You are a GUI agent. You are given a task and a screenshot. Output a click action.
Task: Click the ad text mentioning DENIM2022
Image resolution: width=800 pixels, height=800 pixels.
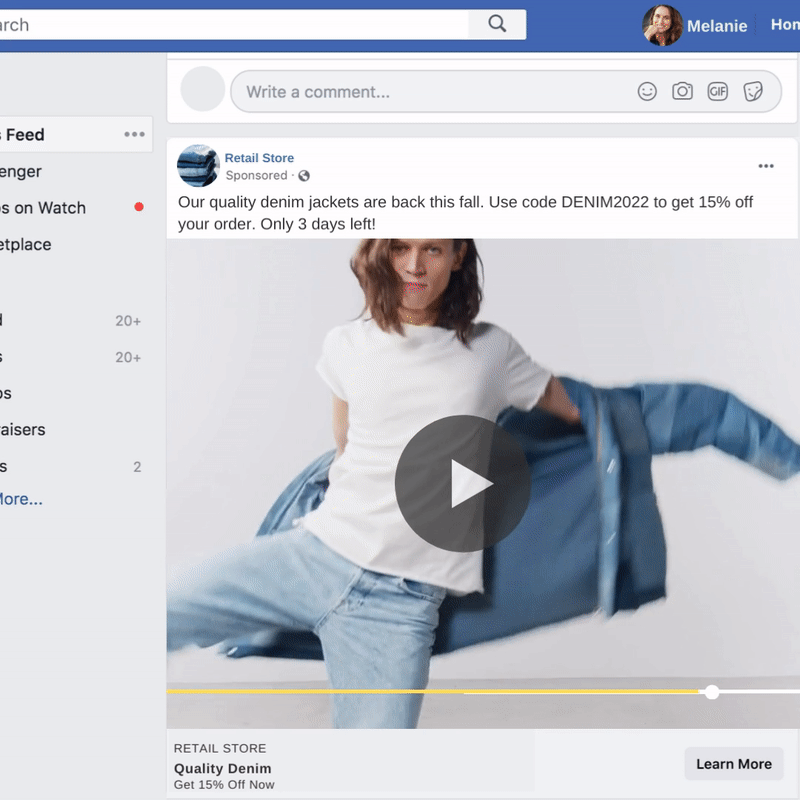pos(465,213)
